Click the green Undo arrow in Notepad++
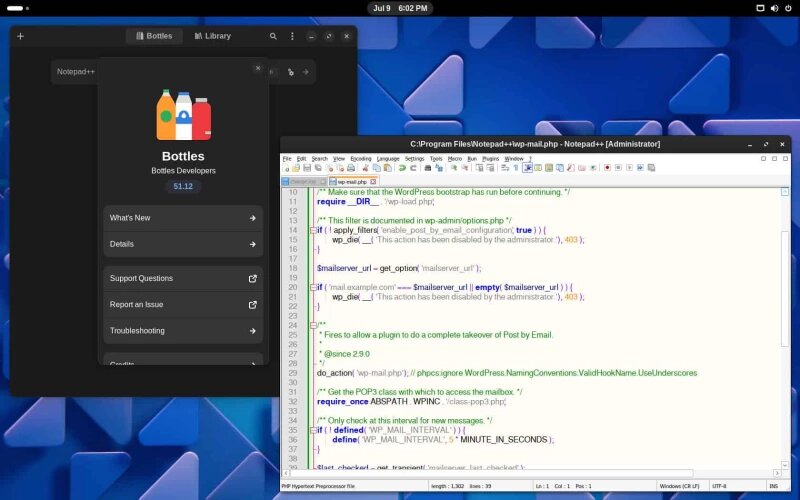The height and width of the screenshot is (500, 800). tap(401, 167)
